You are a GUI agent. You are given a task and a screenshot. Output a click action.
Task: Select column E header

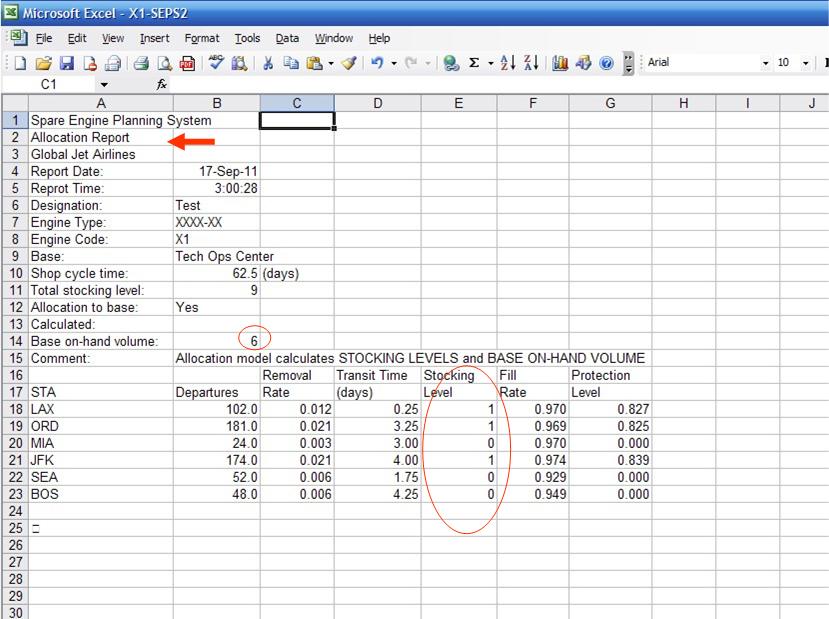(x=458, y=103)
